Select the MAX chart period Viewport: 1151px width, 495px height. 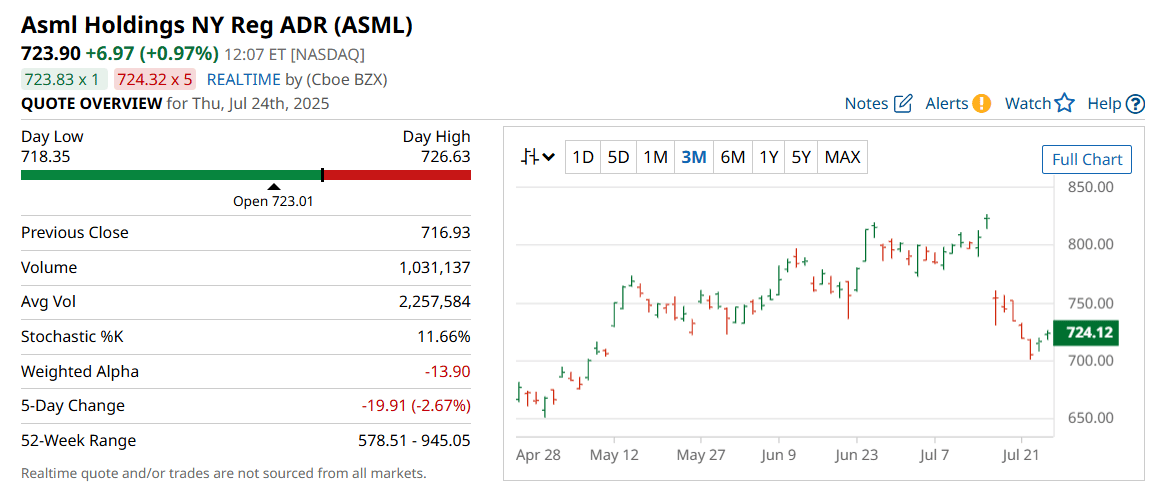(842, 157)
